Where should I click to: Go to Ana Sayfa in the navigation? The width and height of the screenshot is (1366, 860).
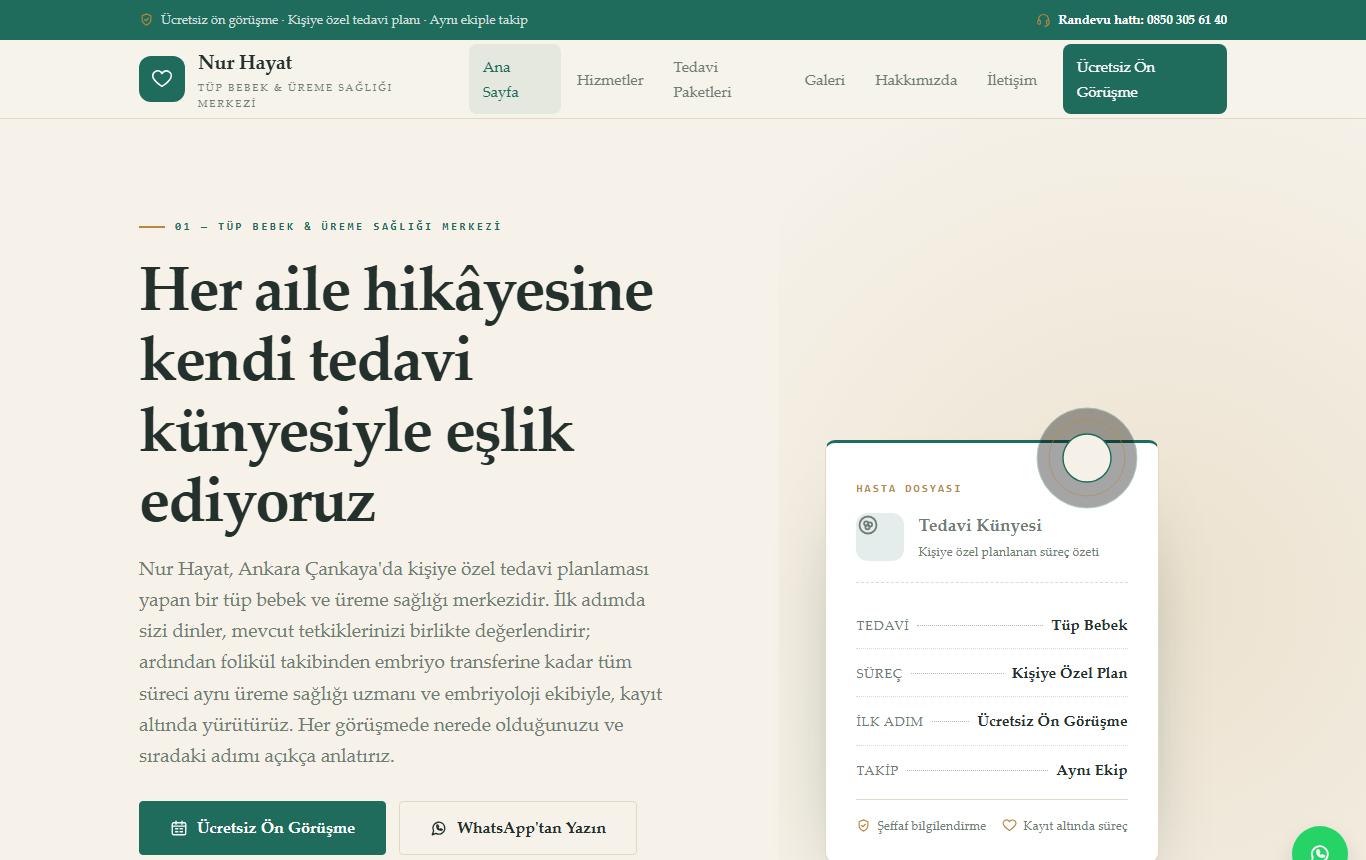[515, 79]
